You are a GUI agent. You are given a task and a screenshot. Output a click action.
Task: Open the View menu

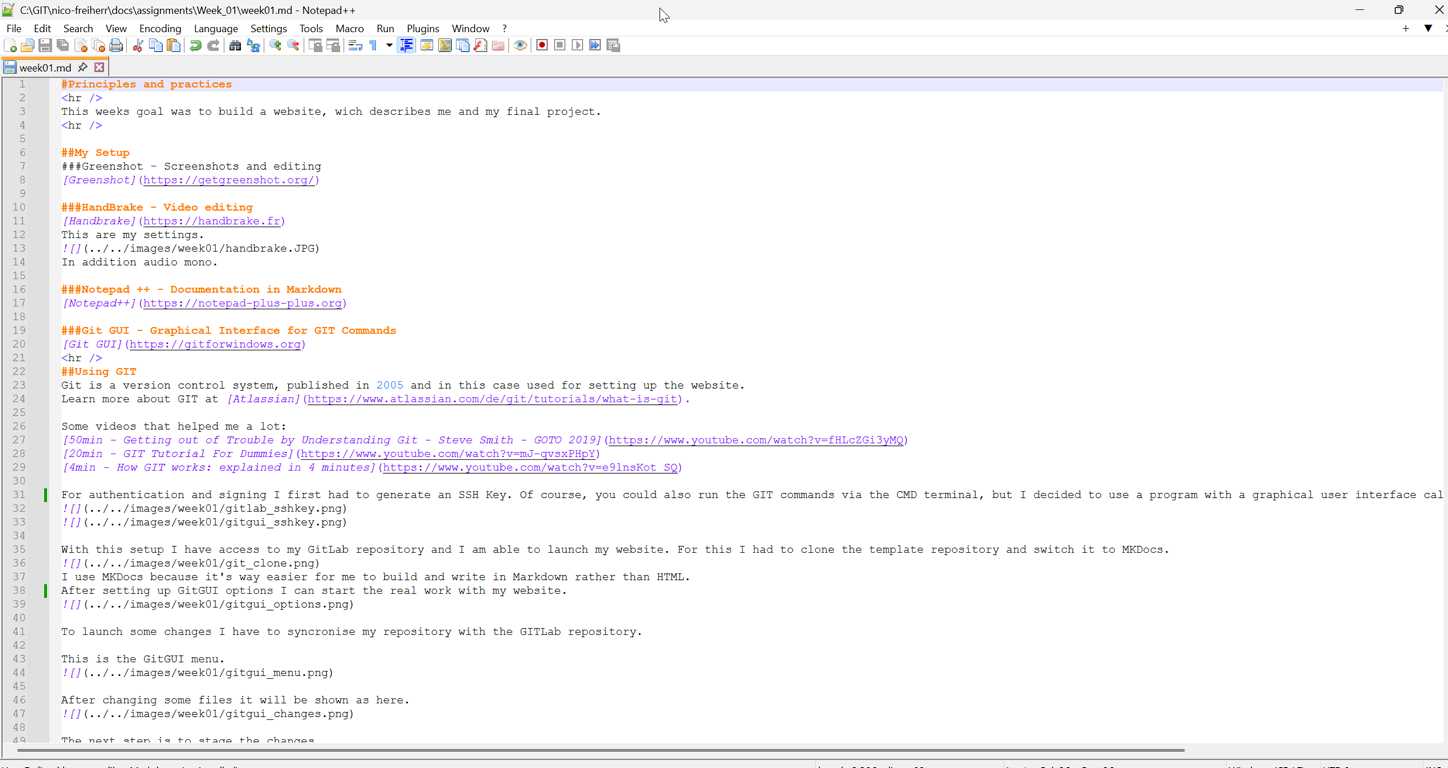click(x=116, y=28)
